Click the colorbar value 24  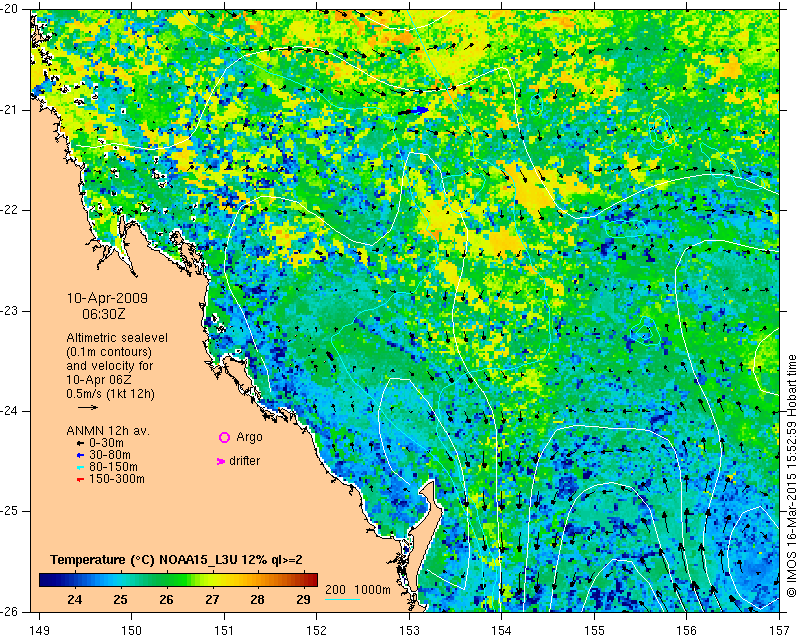click(x=74, y=599)
